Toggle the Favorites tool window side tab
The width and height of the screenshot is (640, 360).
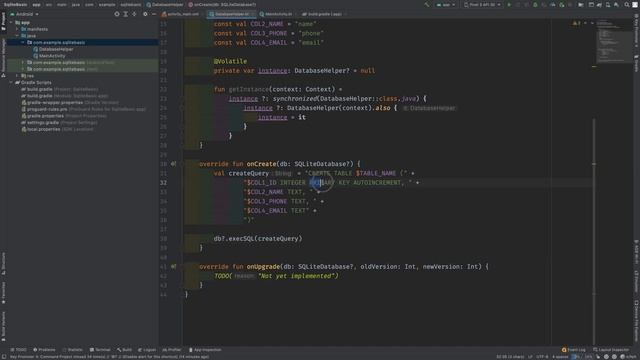pyautogui.click(x=3, y=292)
